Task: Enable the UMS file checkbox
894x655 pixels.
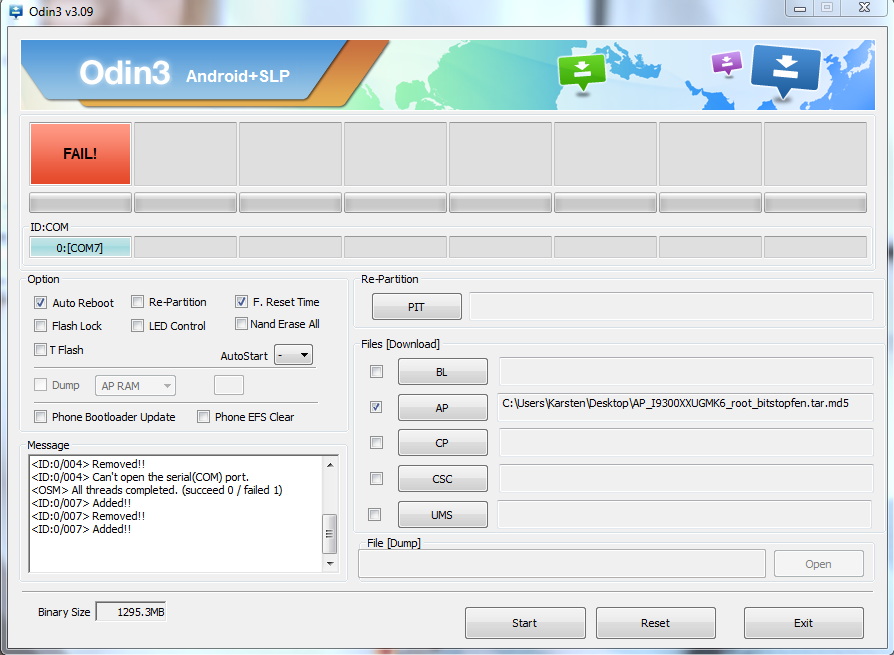Action: (x=375, y=514)
